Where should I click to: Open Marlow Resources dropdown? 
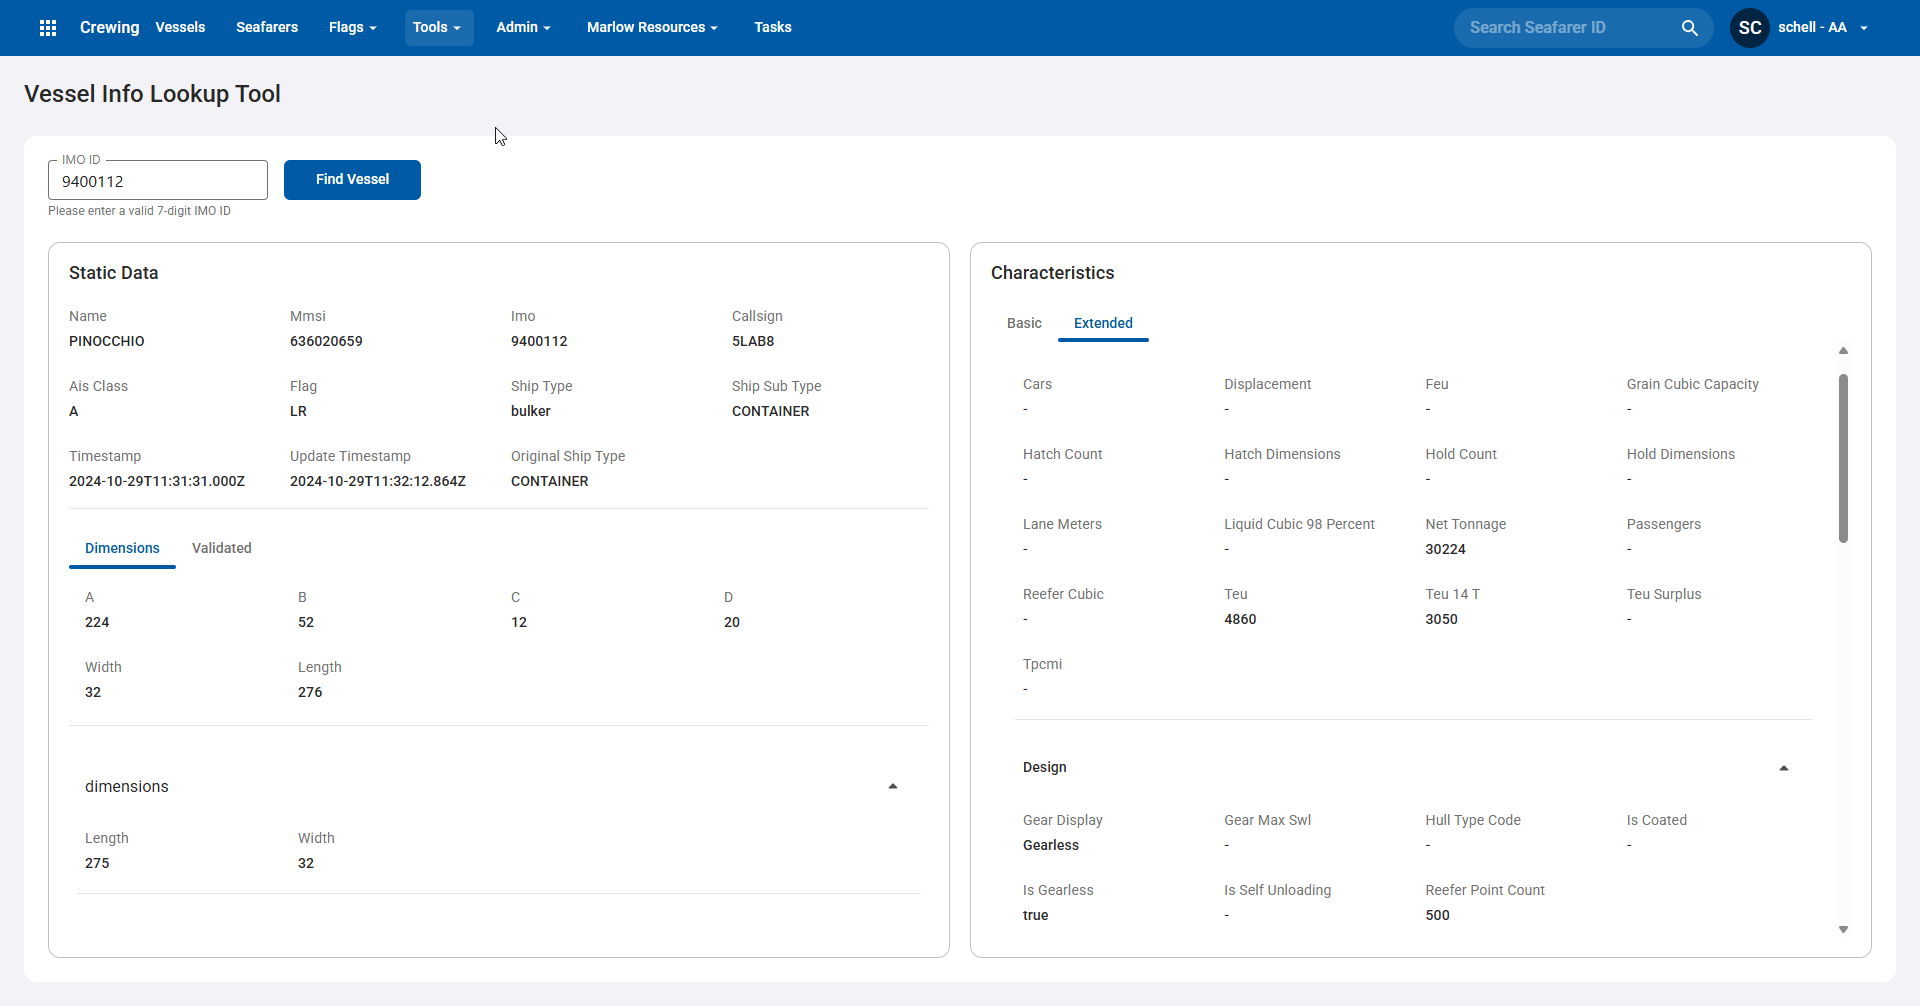[652, 28]
